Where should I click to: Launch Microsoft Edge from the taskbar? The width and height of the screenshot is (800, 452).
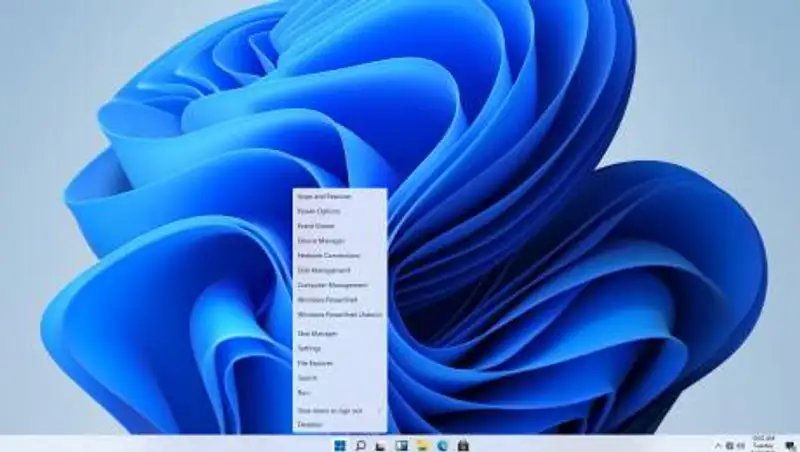pos(442,446)
